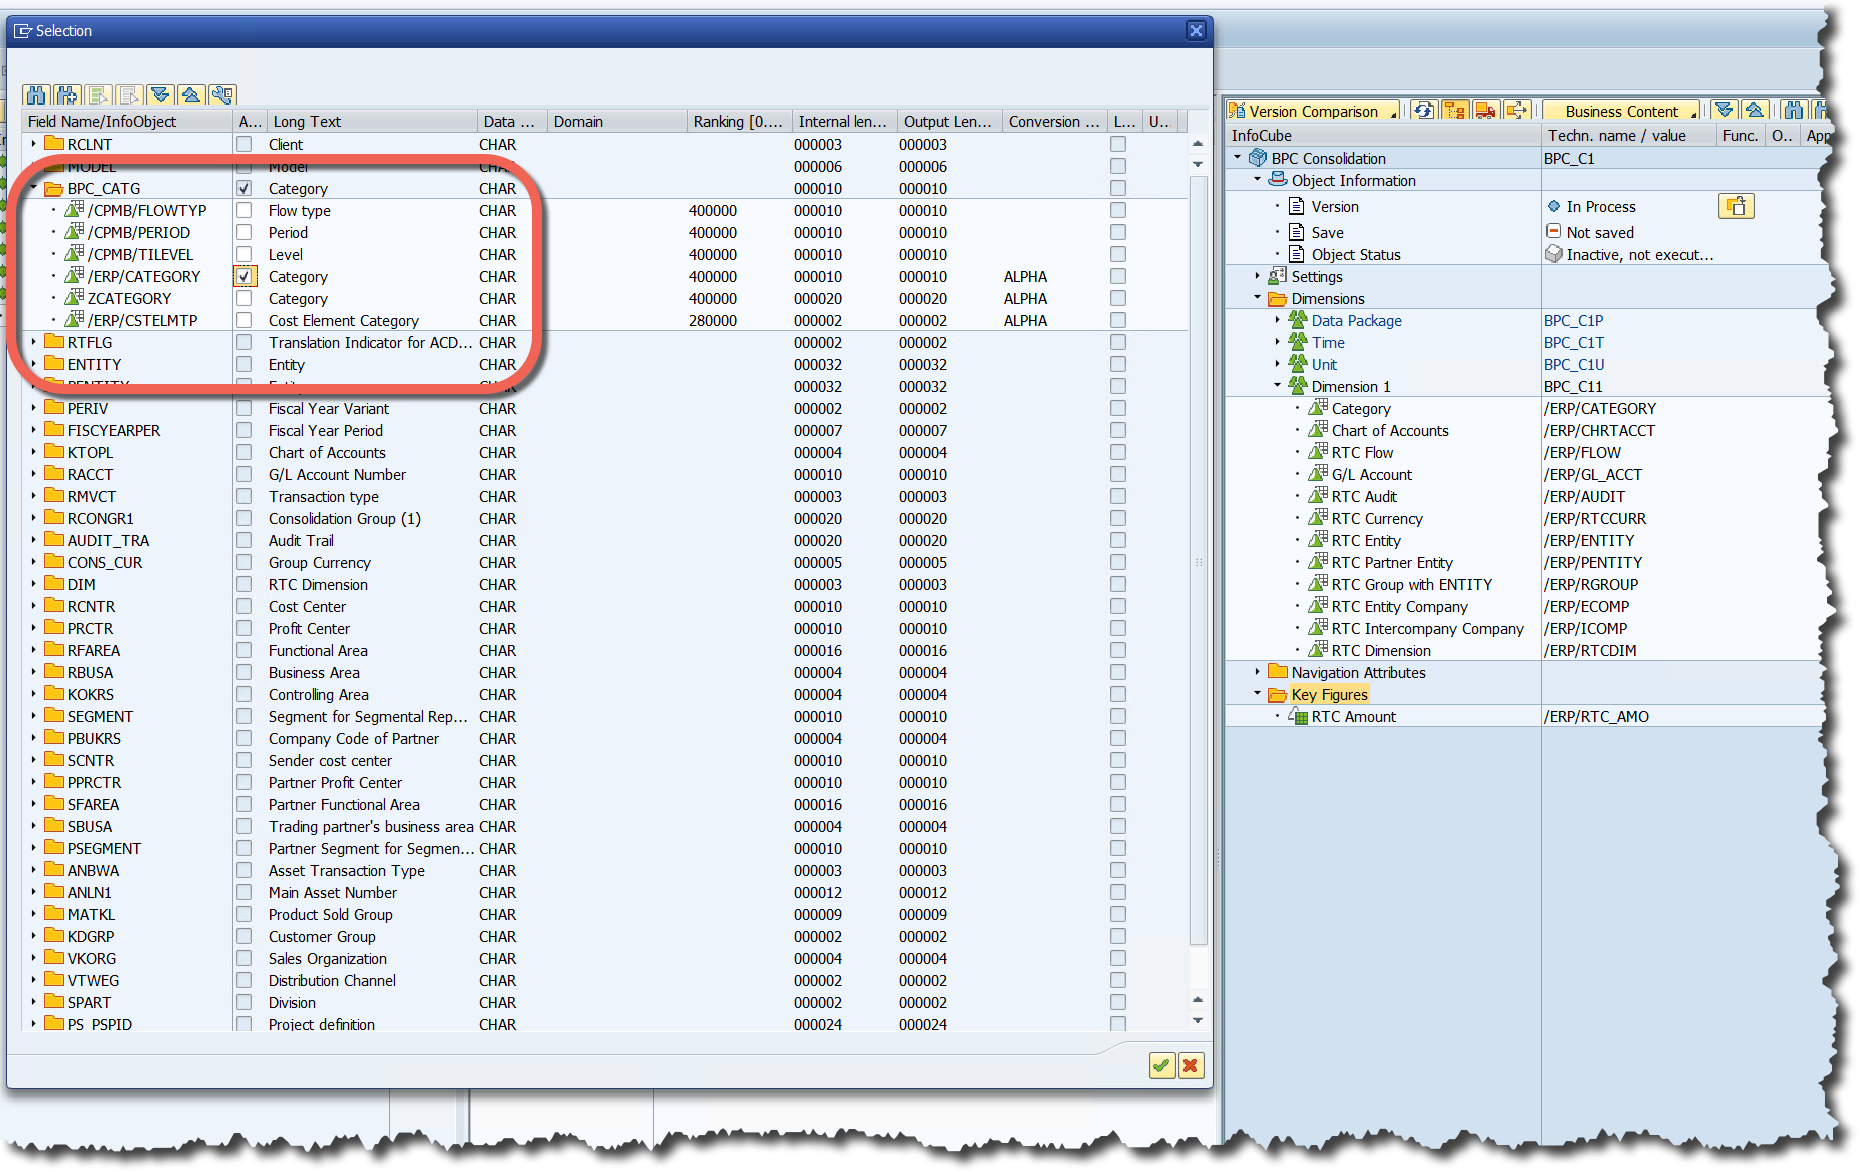Click the wrench settings icon in Selection toolbar
Image resolution: width=1860 pixels, height=1172 pixels.
222,95
